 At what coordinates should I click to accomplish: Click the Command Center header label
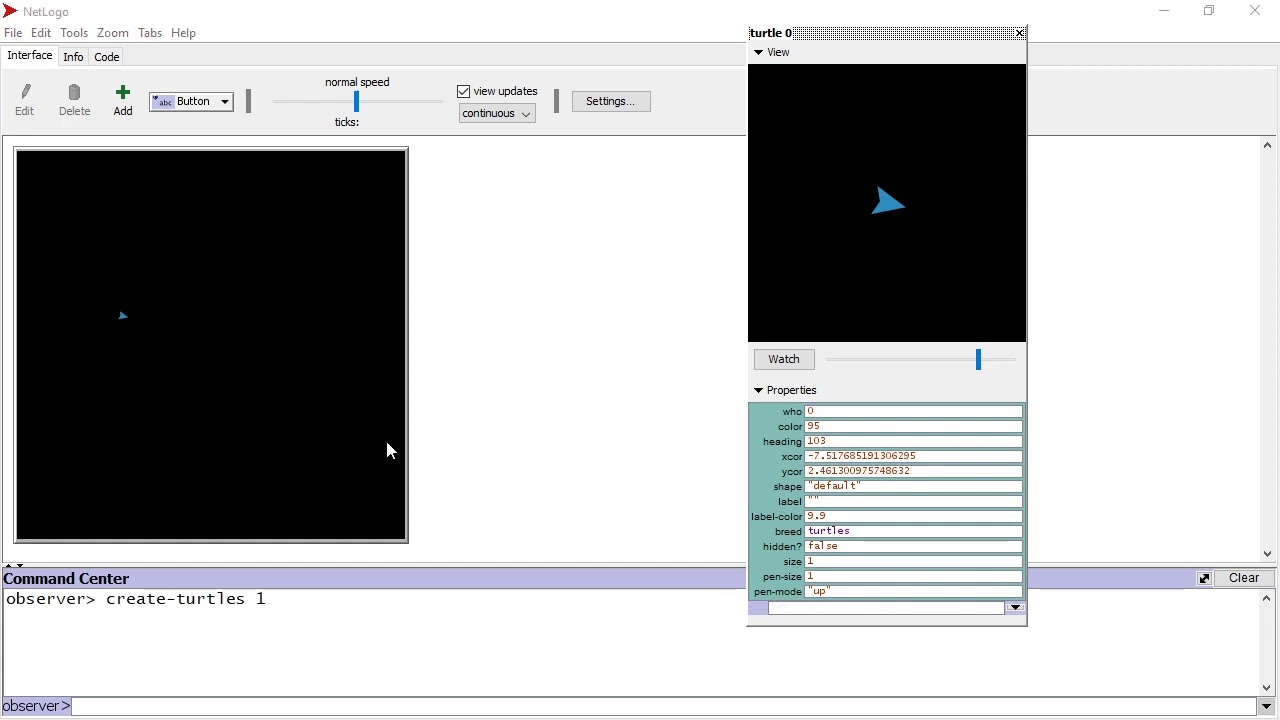66,579
